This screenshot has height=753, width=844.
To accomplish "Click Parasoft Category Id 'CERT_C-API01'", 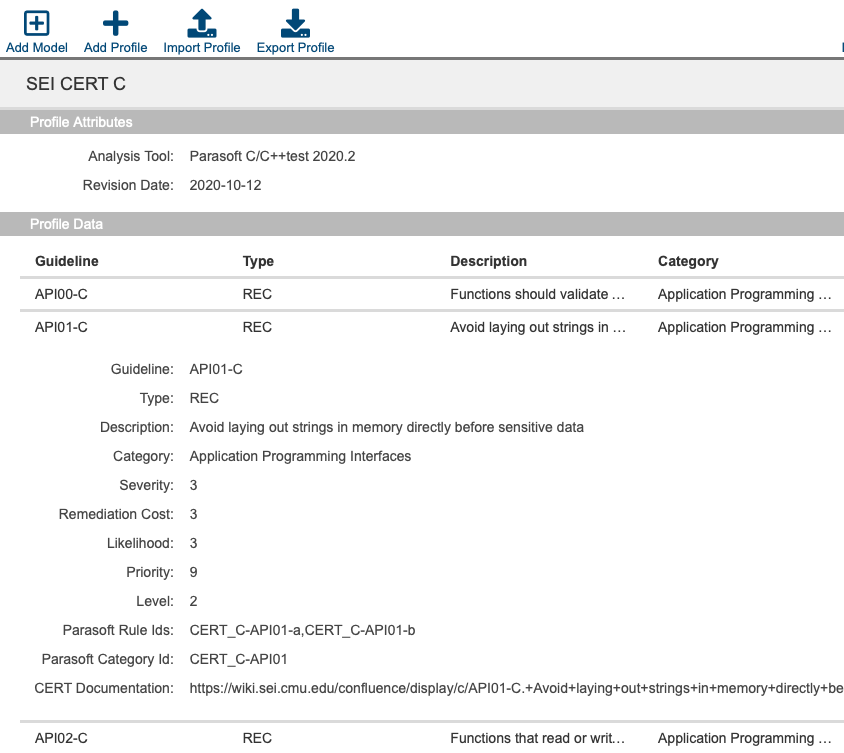I will tap(238, 659).
